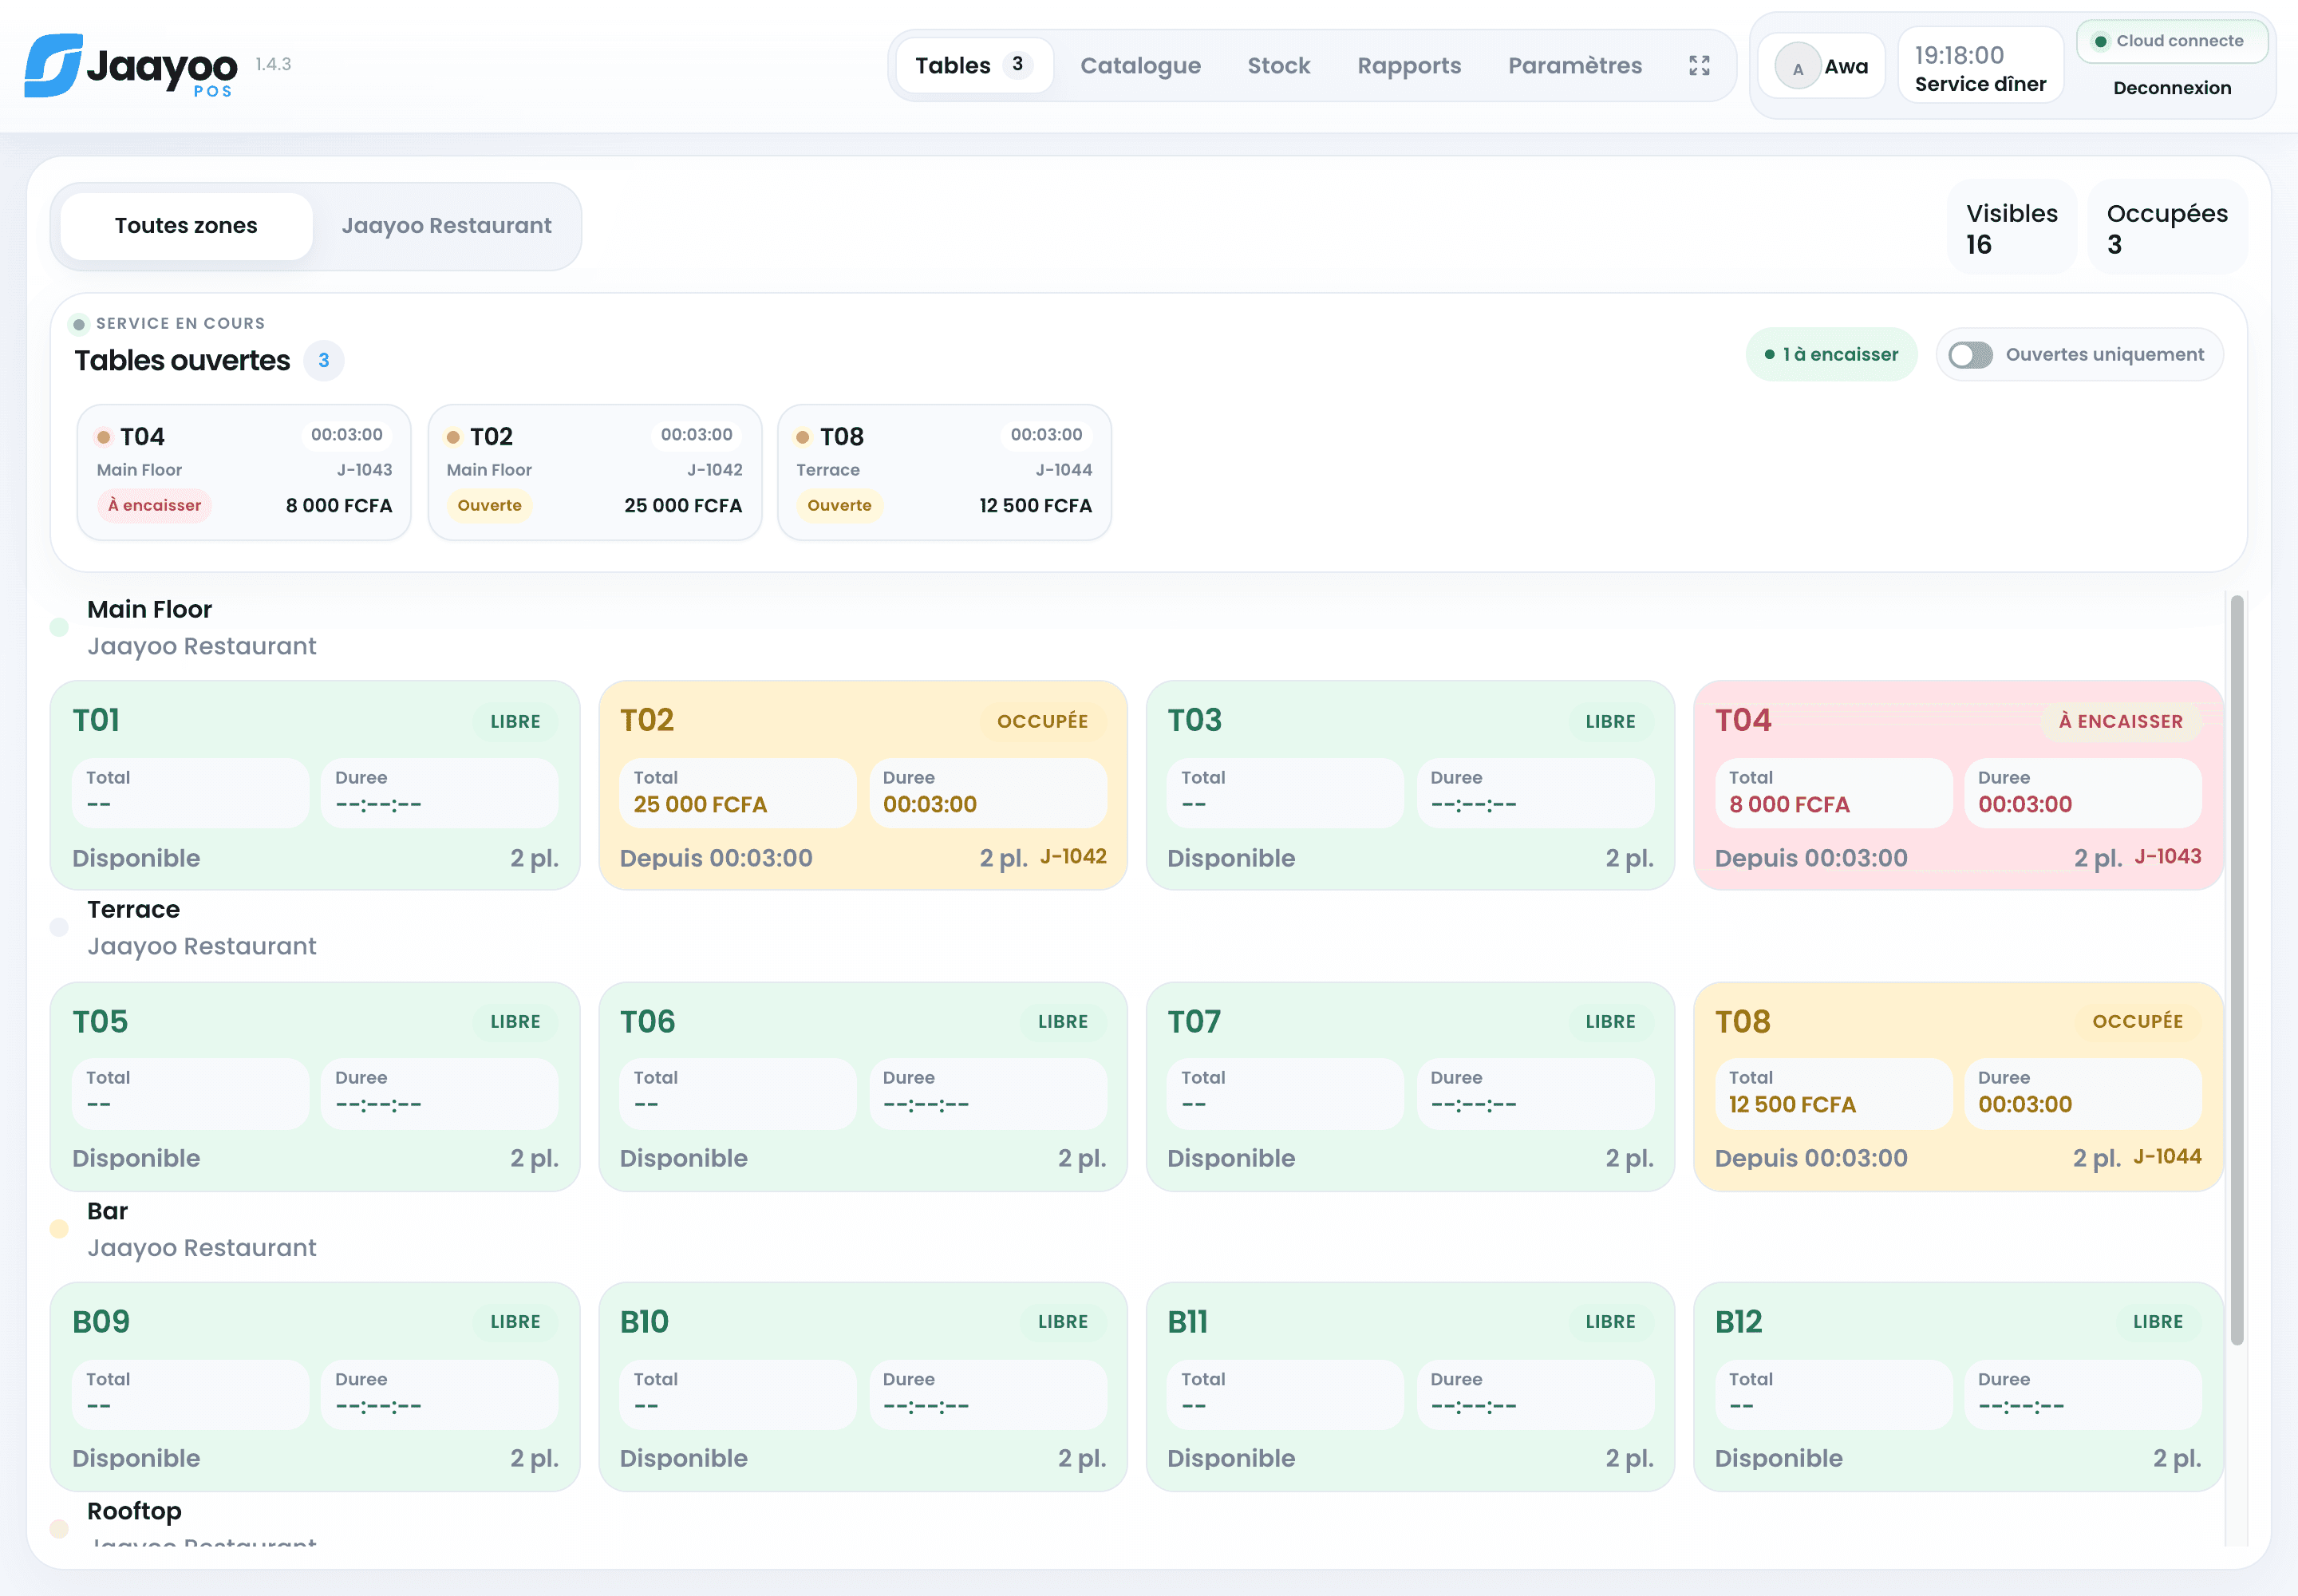
Task: Switch to the Stock tab
Action: point(1278,66)
